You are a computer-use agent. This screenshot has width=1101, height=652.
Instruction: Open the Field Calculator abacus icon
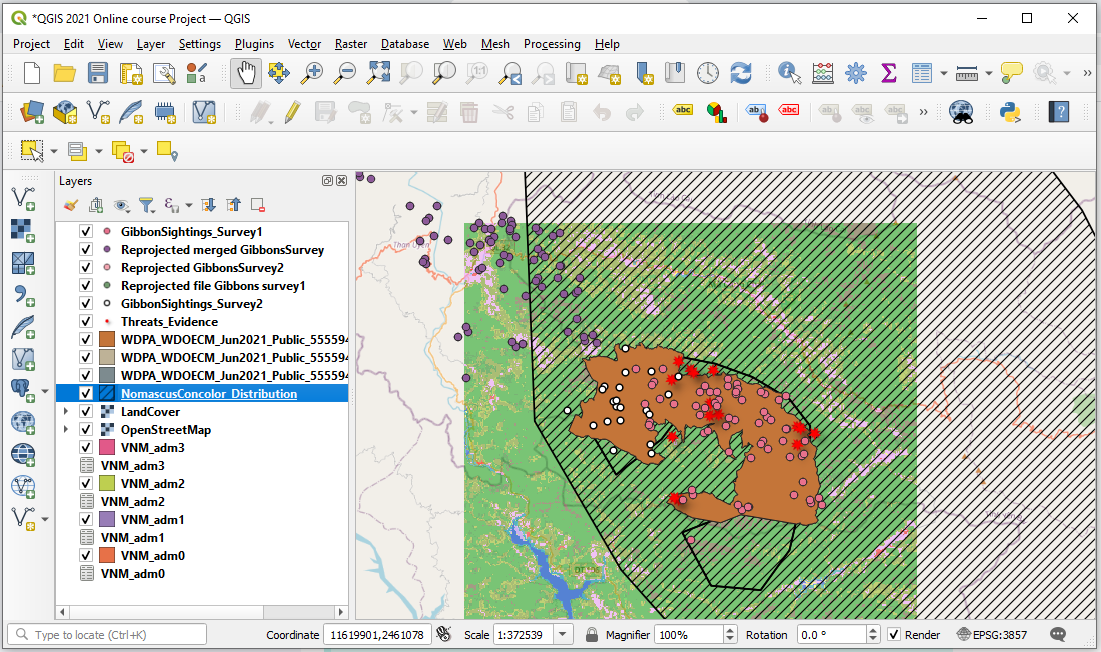pos(823,73)
